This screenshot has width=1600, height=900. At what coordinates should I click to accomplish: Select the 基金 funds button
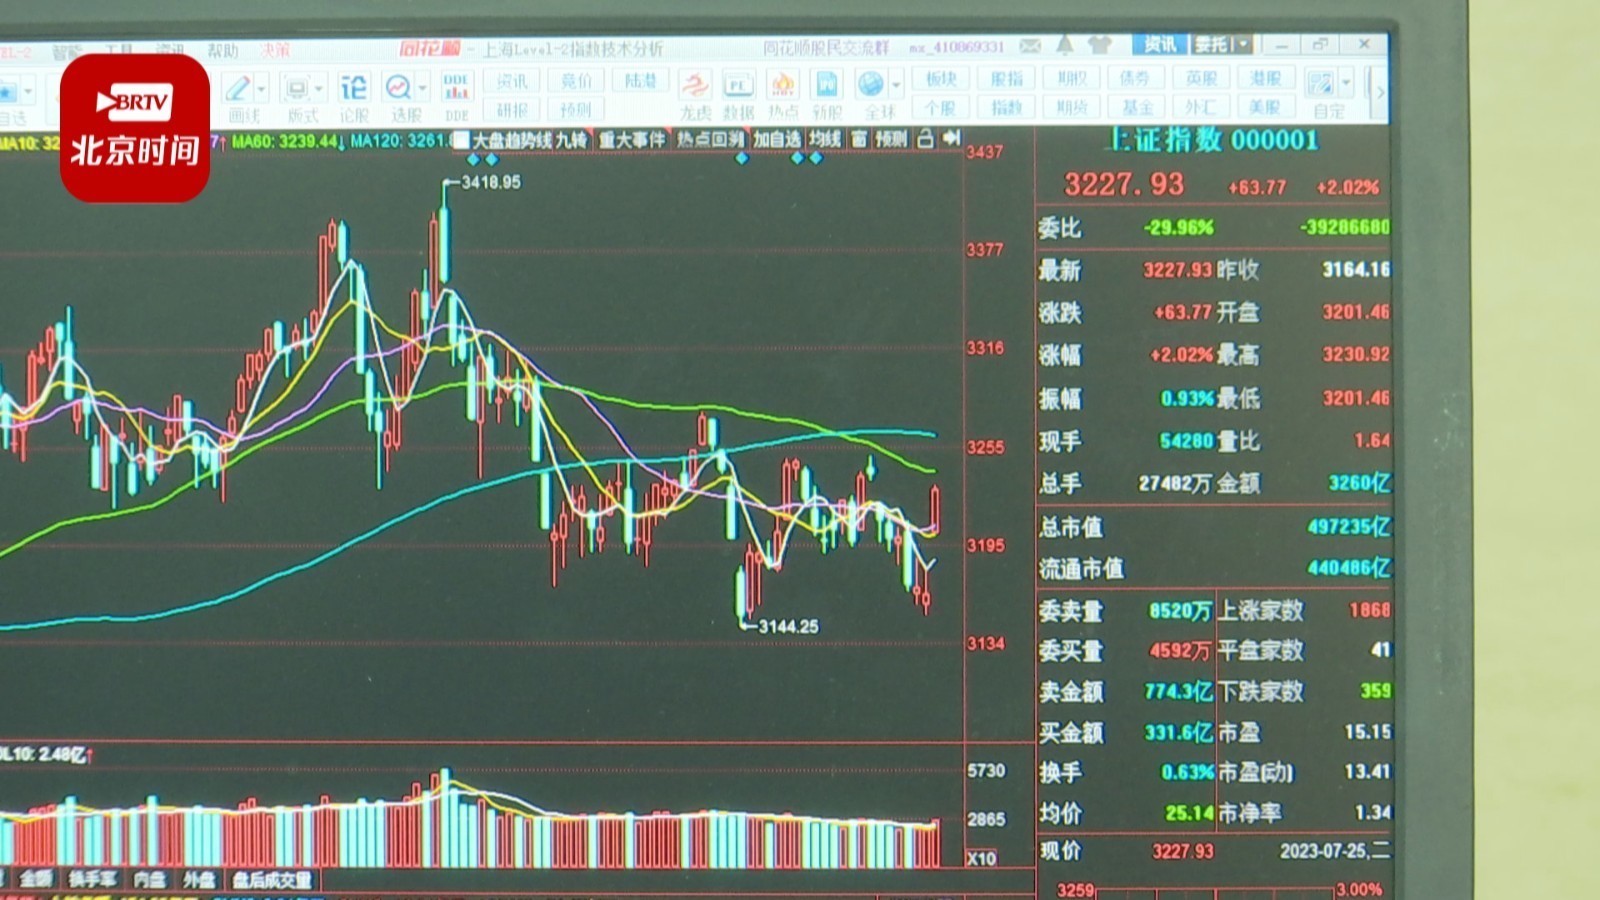pos(1135,107)
